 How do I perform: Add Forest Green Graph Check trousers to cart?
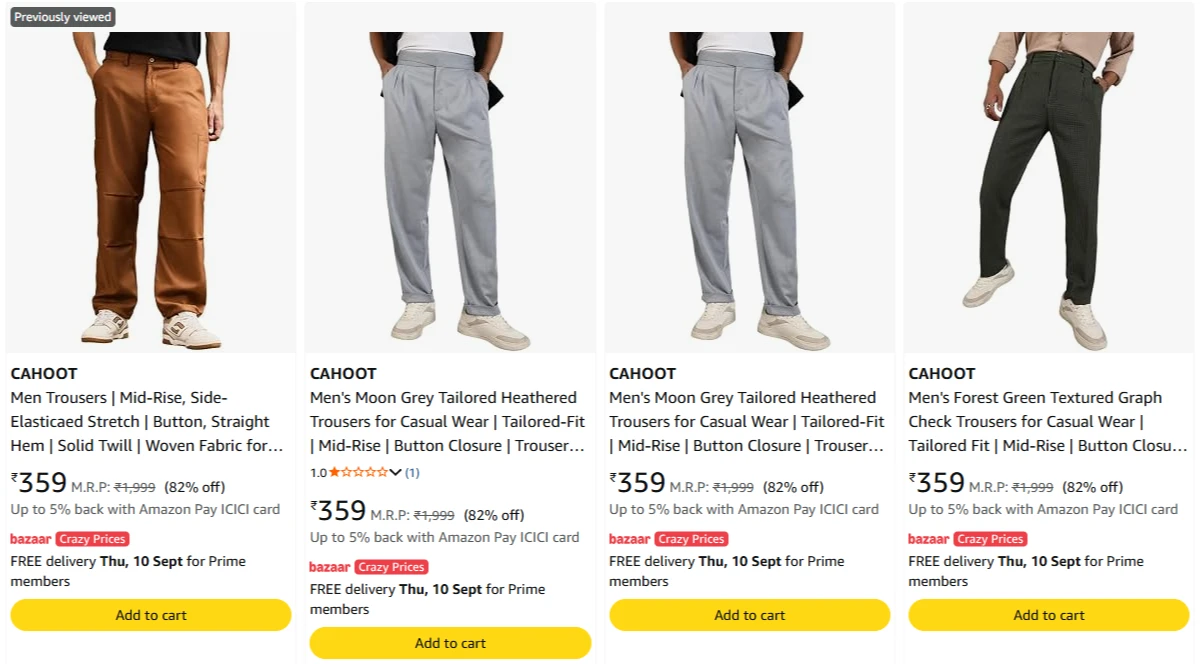coord(1049,615)
